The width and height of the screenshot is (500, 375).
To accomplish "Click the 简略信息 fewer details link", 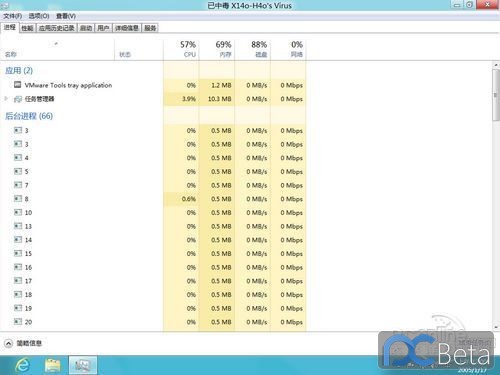I will click(29, 343).
